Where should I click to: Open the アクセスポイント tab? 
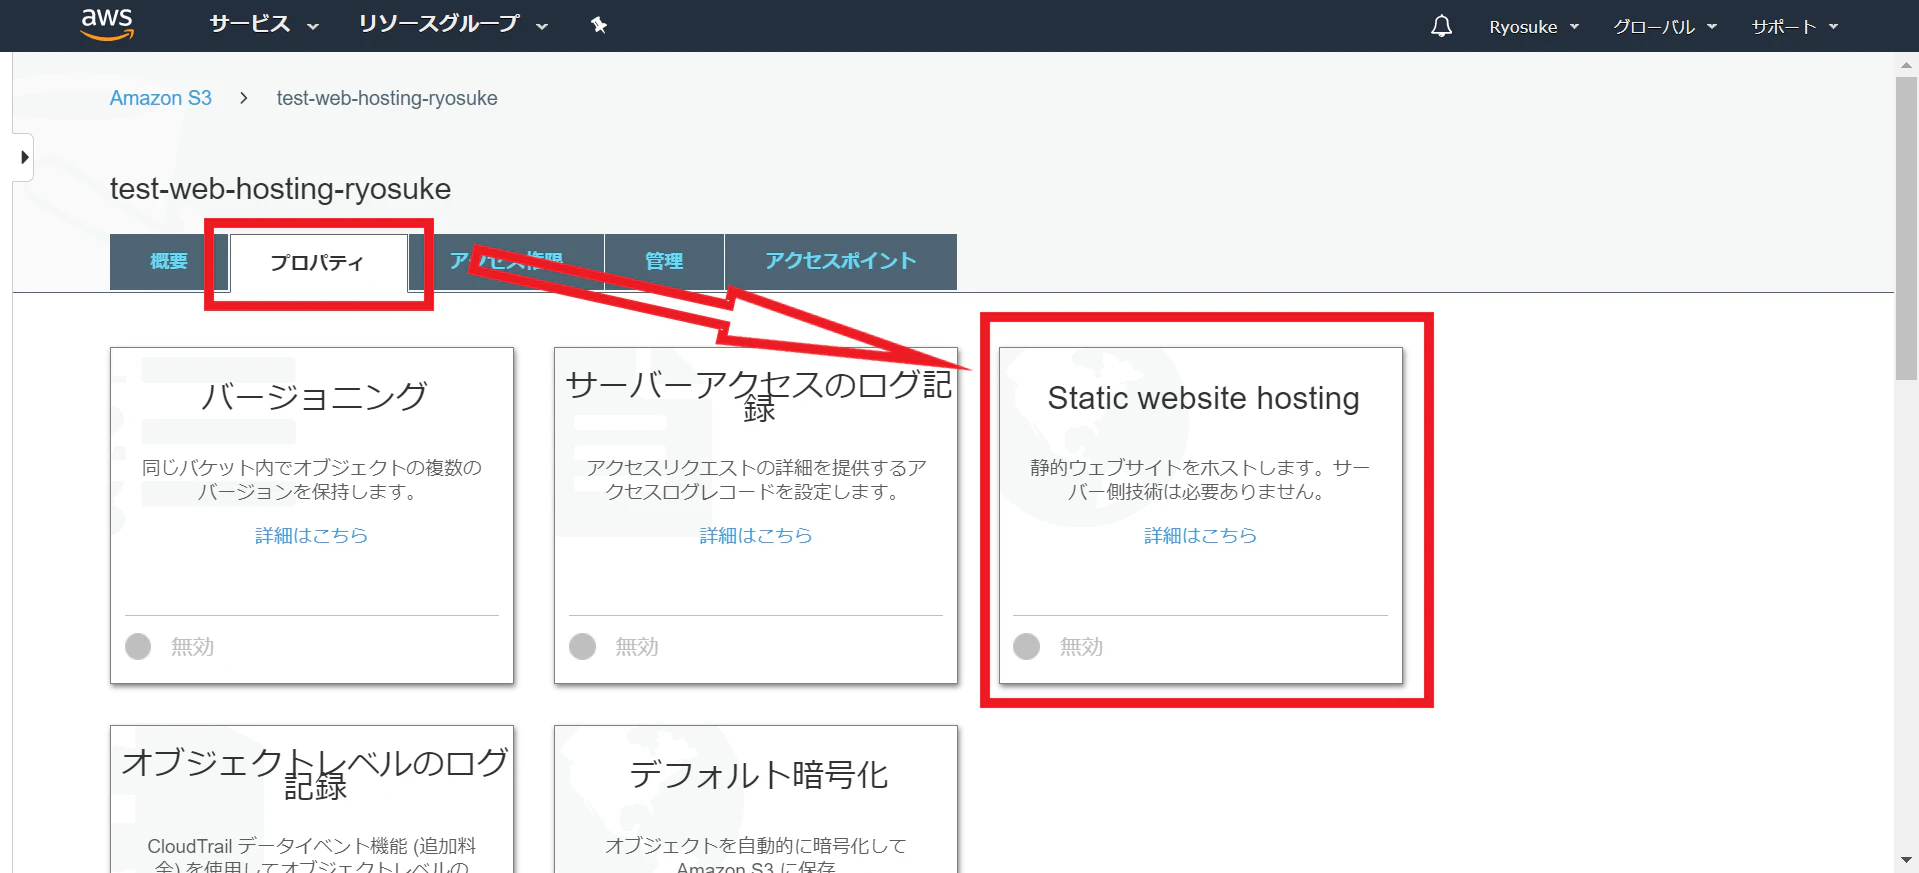(840, 262)
